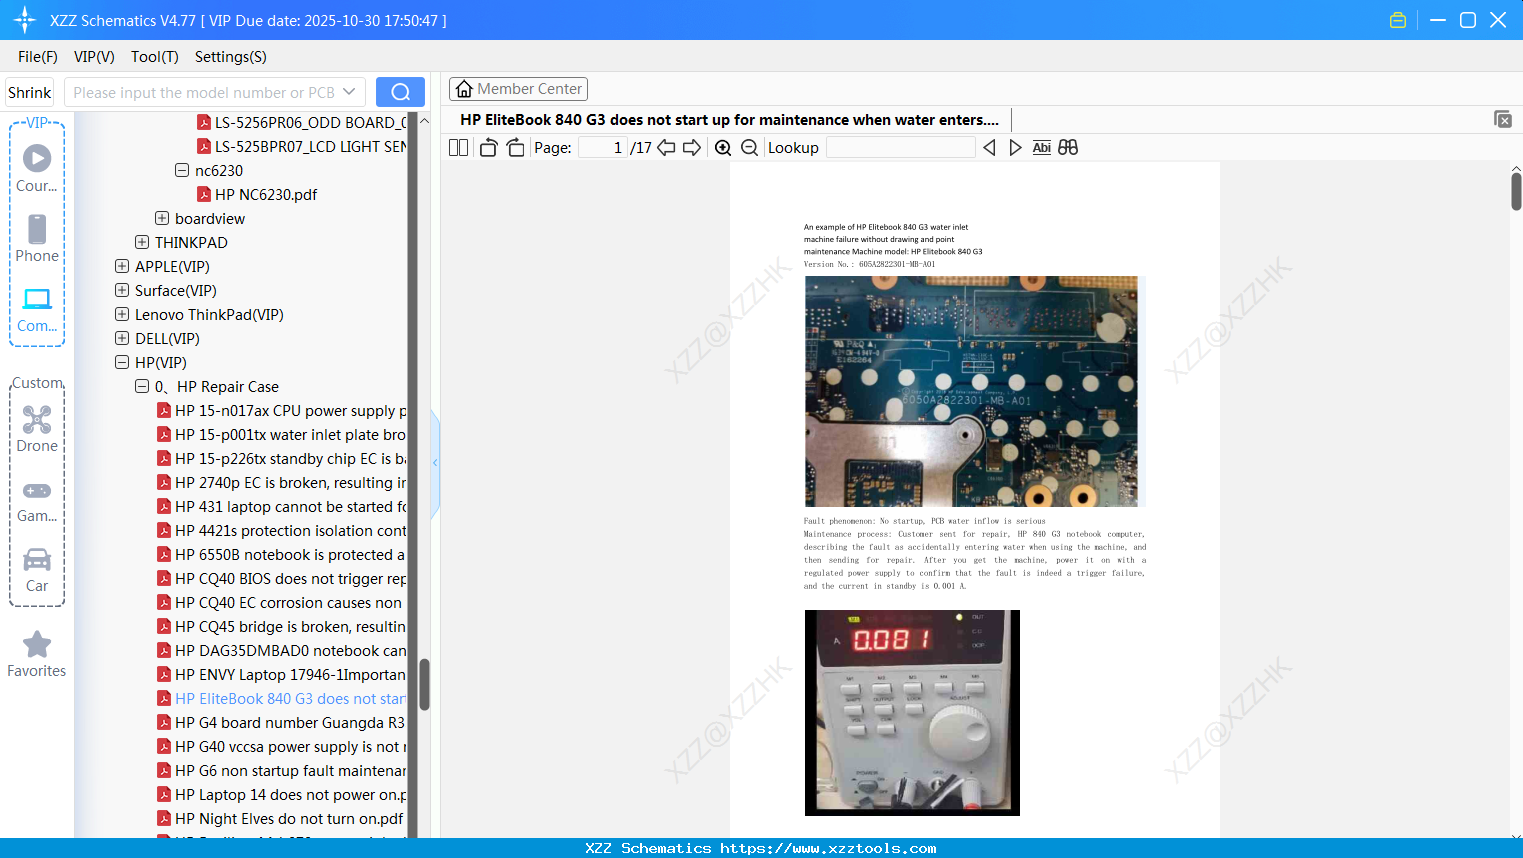Click the toolbox icon in title bar
The image size is (1523, 858).
click(x=1398, y=20)
